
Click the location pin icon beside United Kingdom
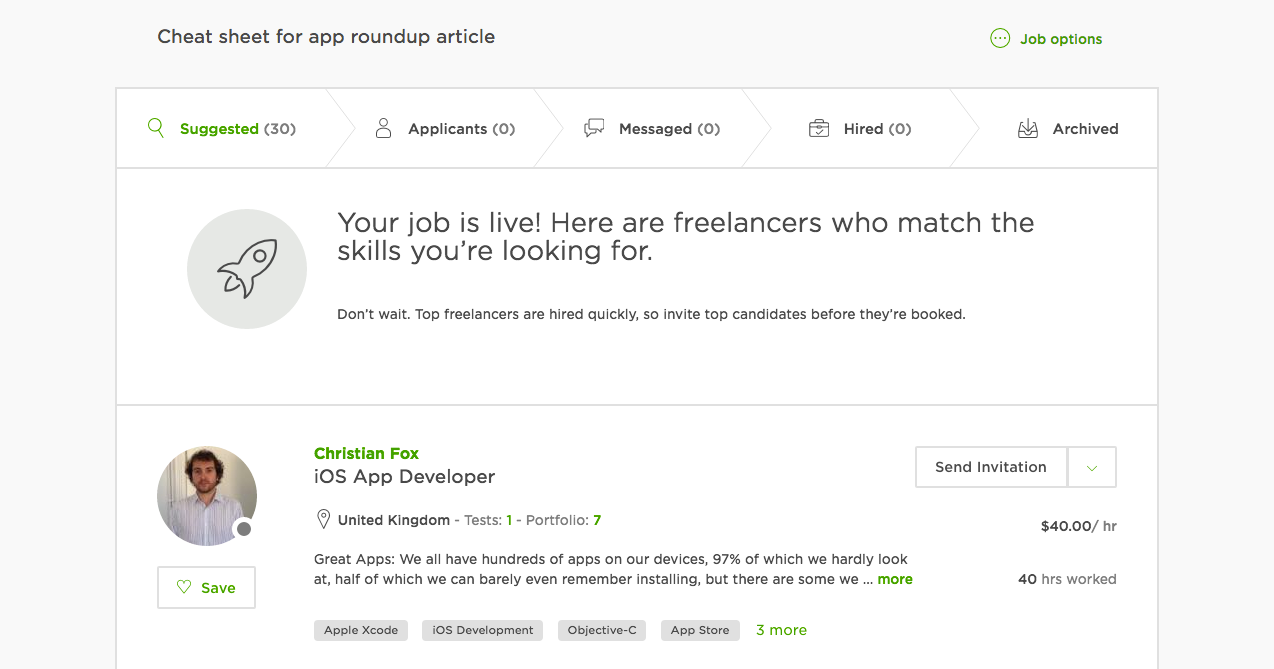tap(323, 520)
